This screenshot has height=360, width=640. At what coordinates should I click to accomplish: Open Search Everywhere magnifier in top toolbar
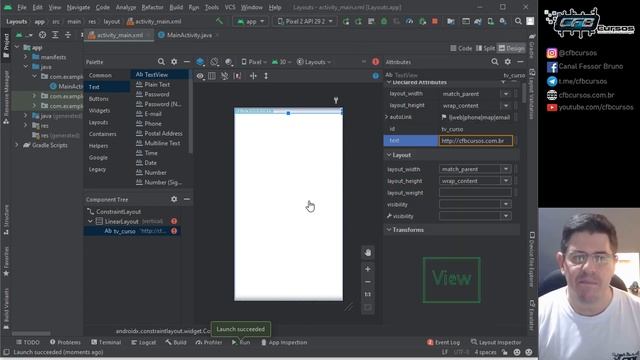[x=518, y=21]
